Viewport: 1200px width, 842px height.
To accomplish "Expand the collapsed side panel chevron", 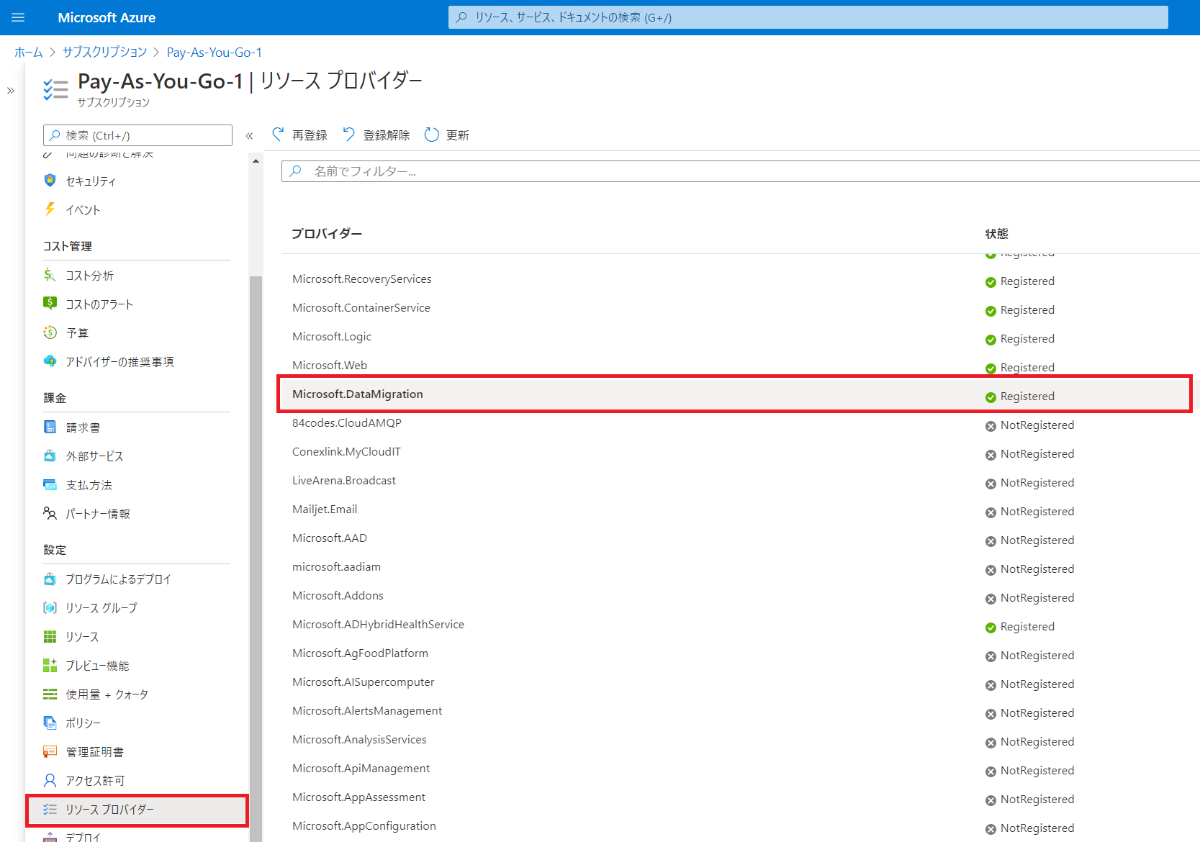I will pyautogui.click(x=11, y=91).
